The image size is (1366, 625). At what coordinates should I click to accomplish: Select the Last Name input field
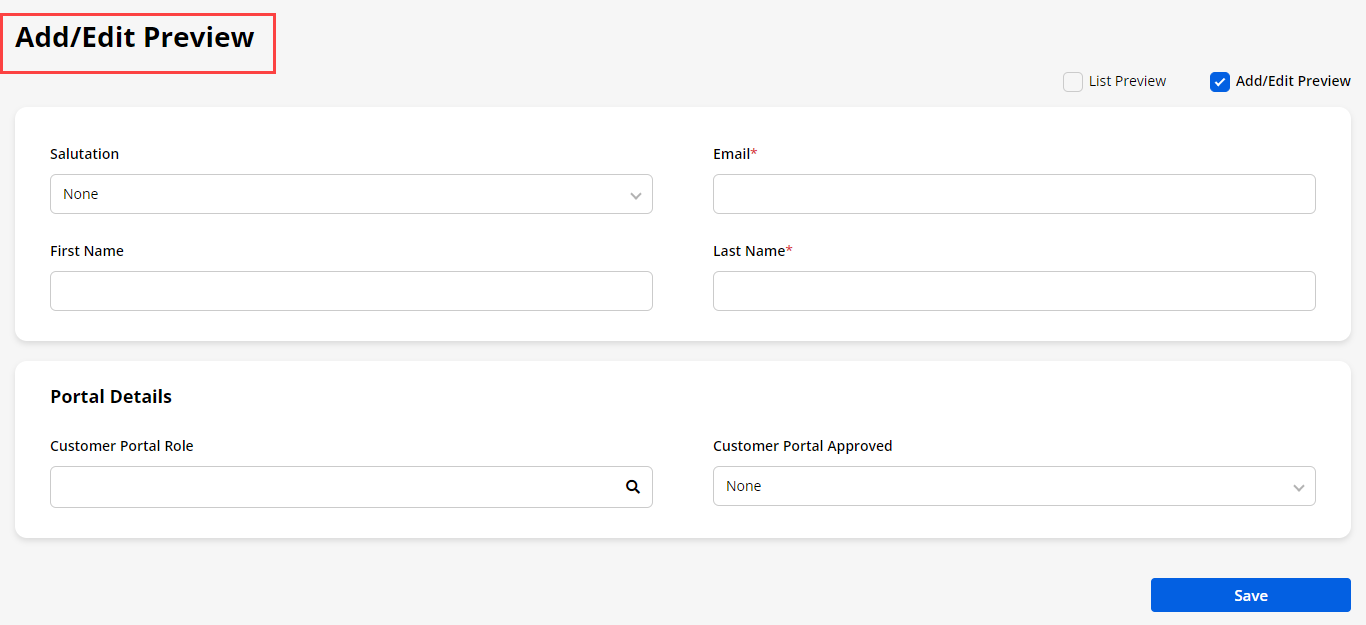1013,291
